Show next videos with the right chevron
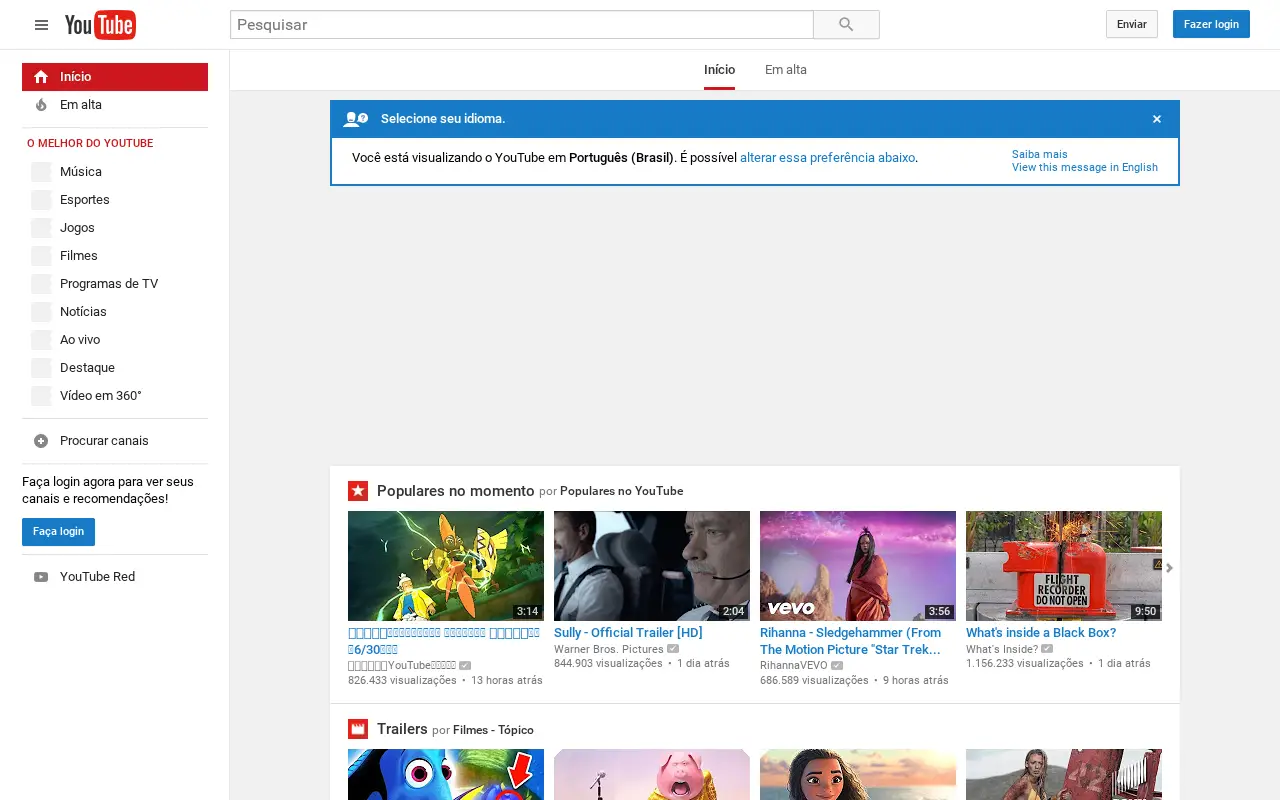This screenshot has width=1280, height=800. (x=1169, y=568)
